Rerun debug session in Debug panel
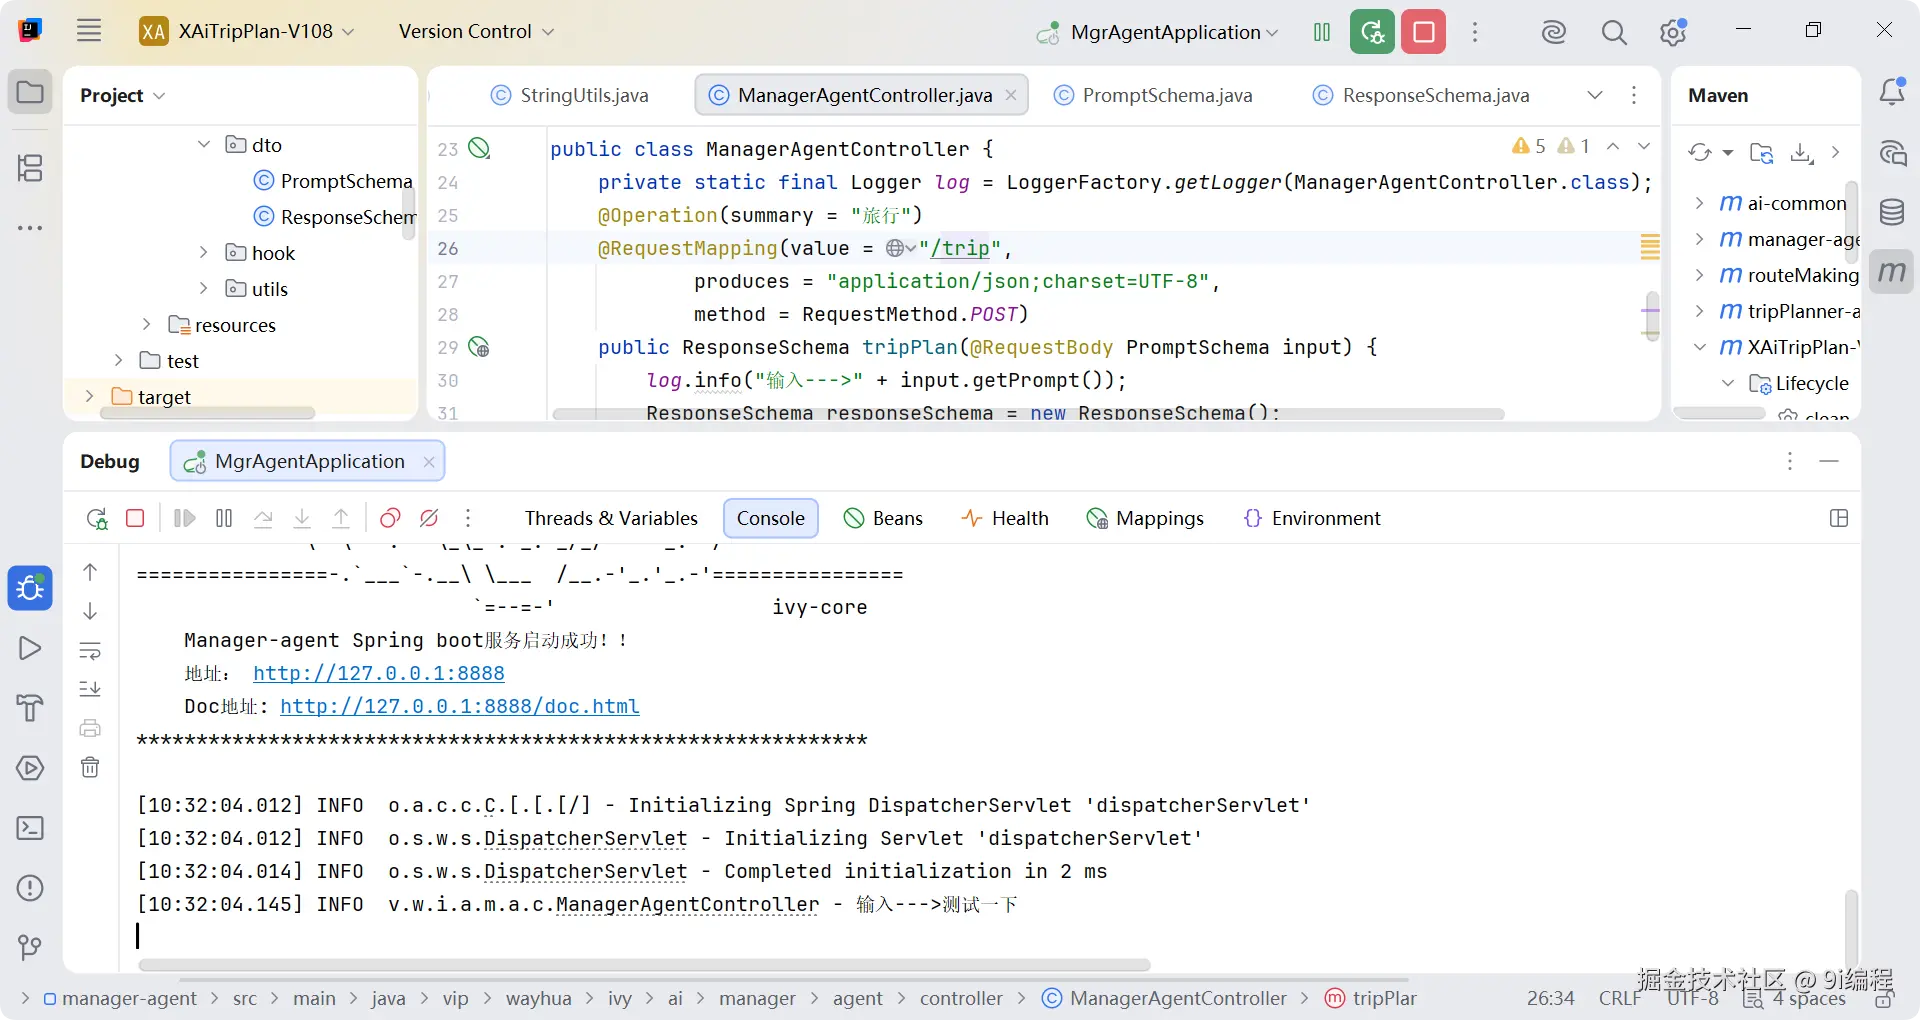Viewport: 1920px width, 1020px height. (x=97, y=518)
